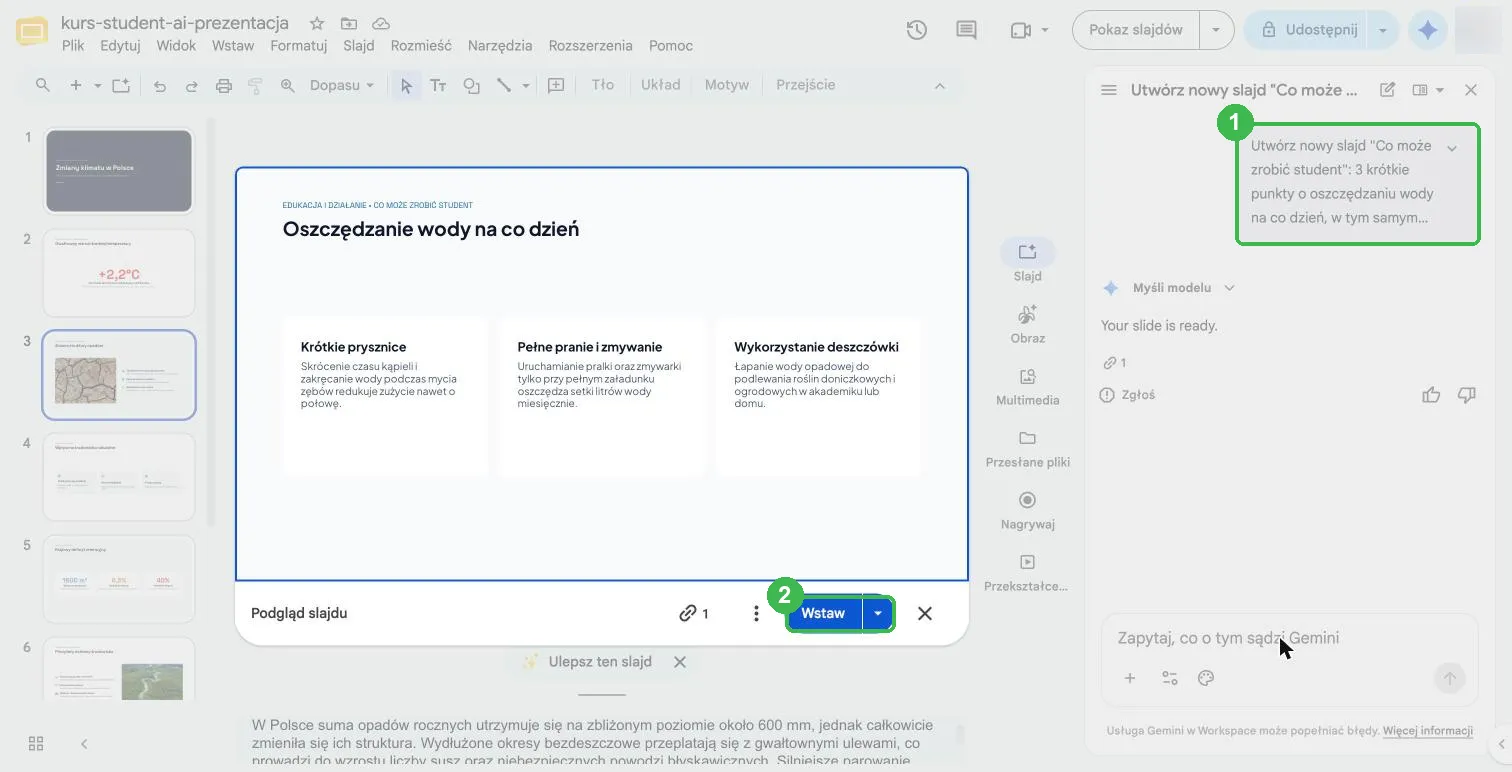Open the Formatuj menu
This screenshot has width=1512, height=772.
(x=299, y=45)
